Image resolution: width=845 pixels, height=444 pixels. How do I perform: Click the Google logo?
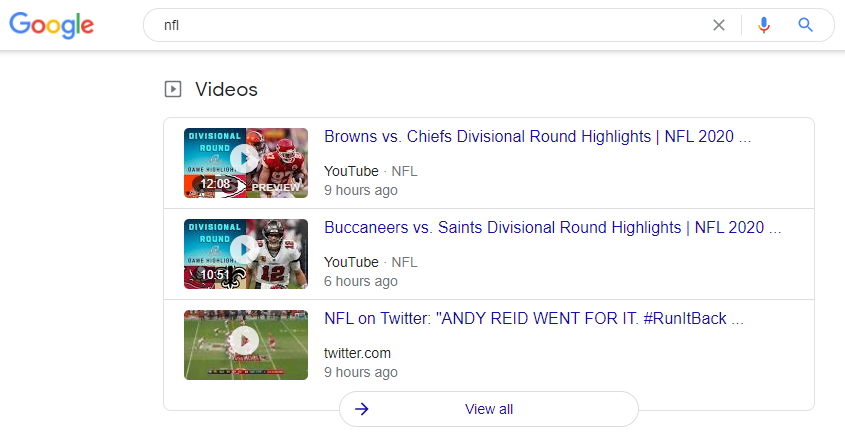point(52,25)
